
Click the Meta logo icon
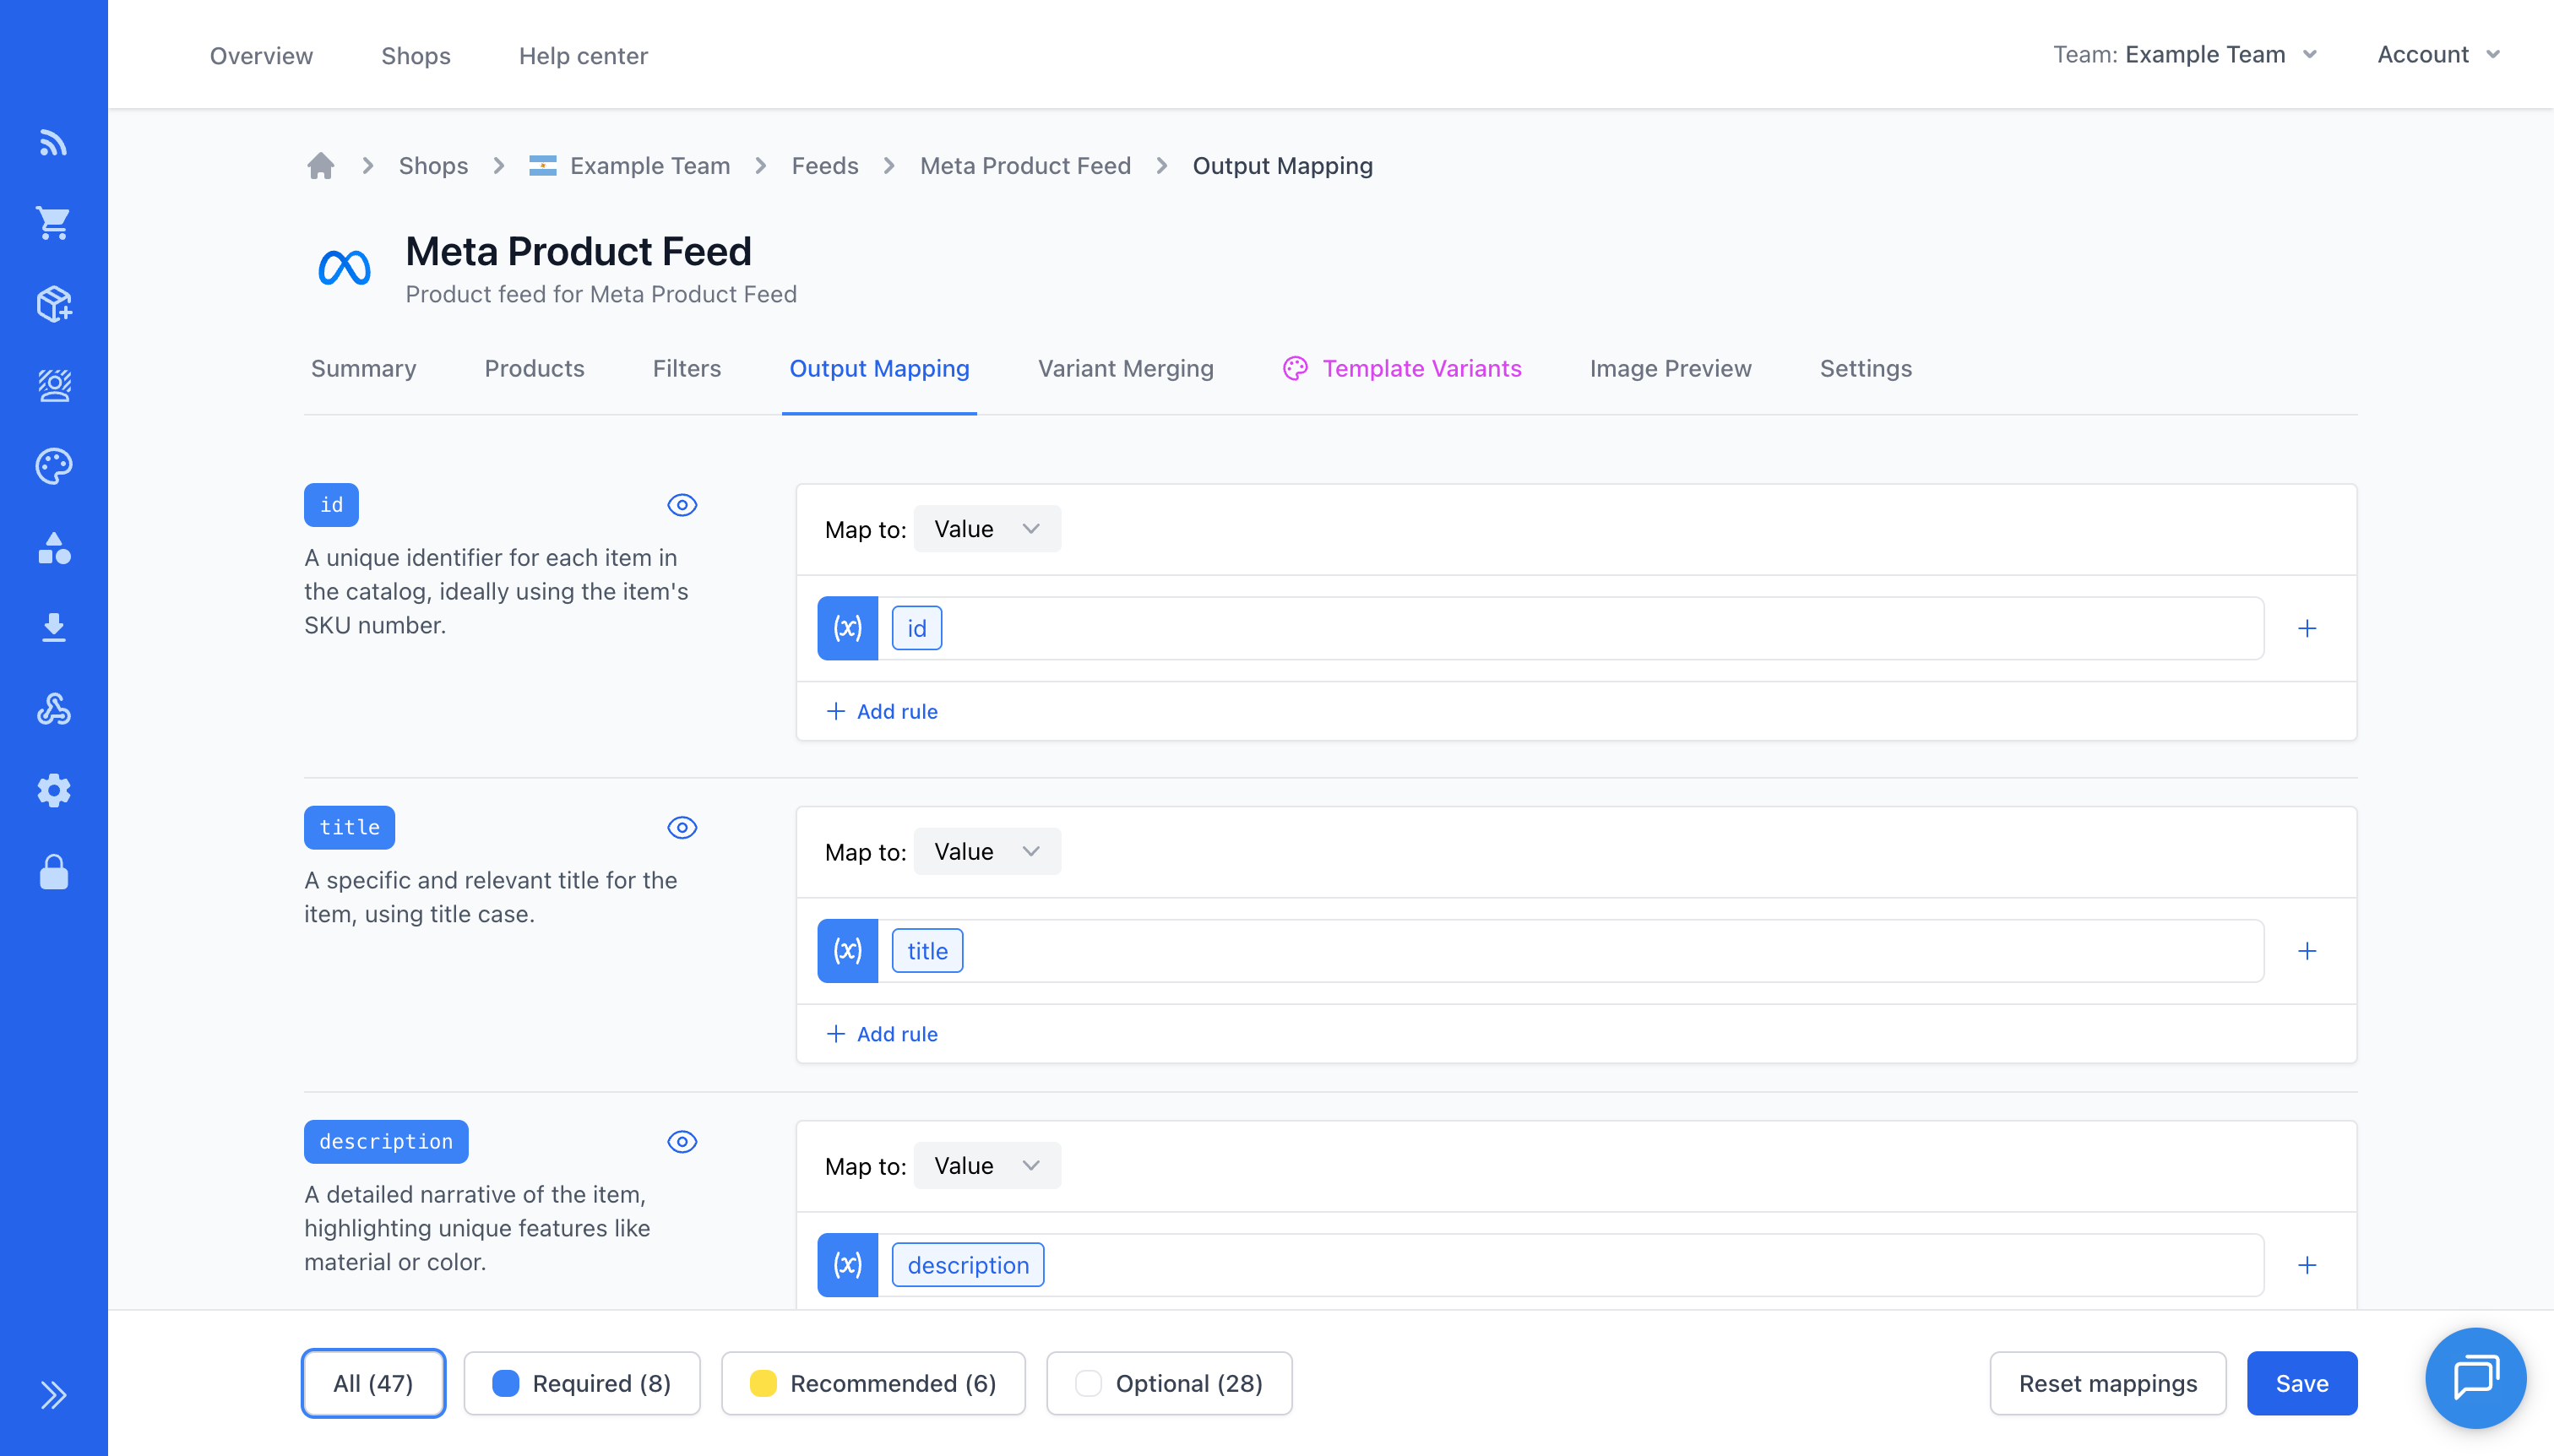(x=345, y=267)
